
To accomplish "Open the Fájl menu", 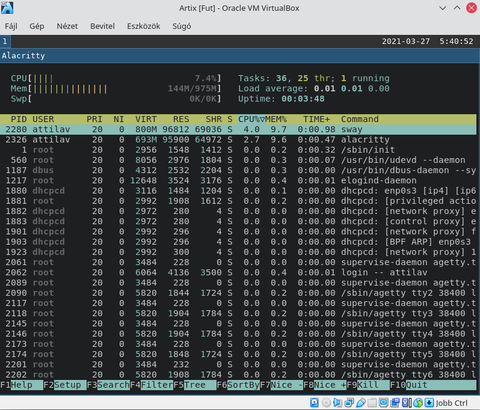I will click(x=11, y=26).
